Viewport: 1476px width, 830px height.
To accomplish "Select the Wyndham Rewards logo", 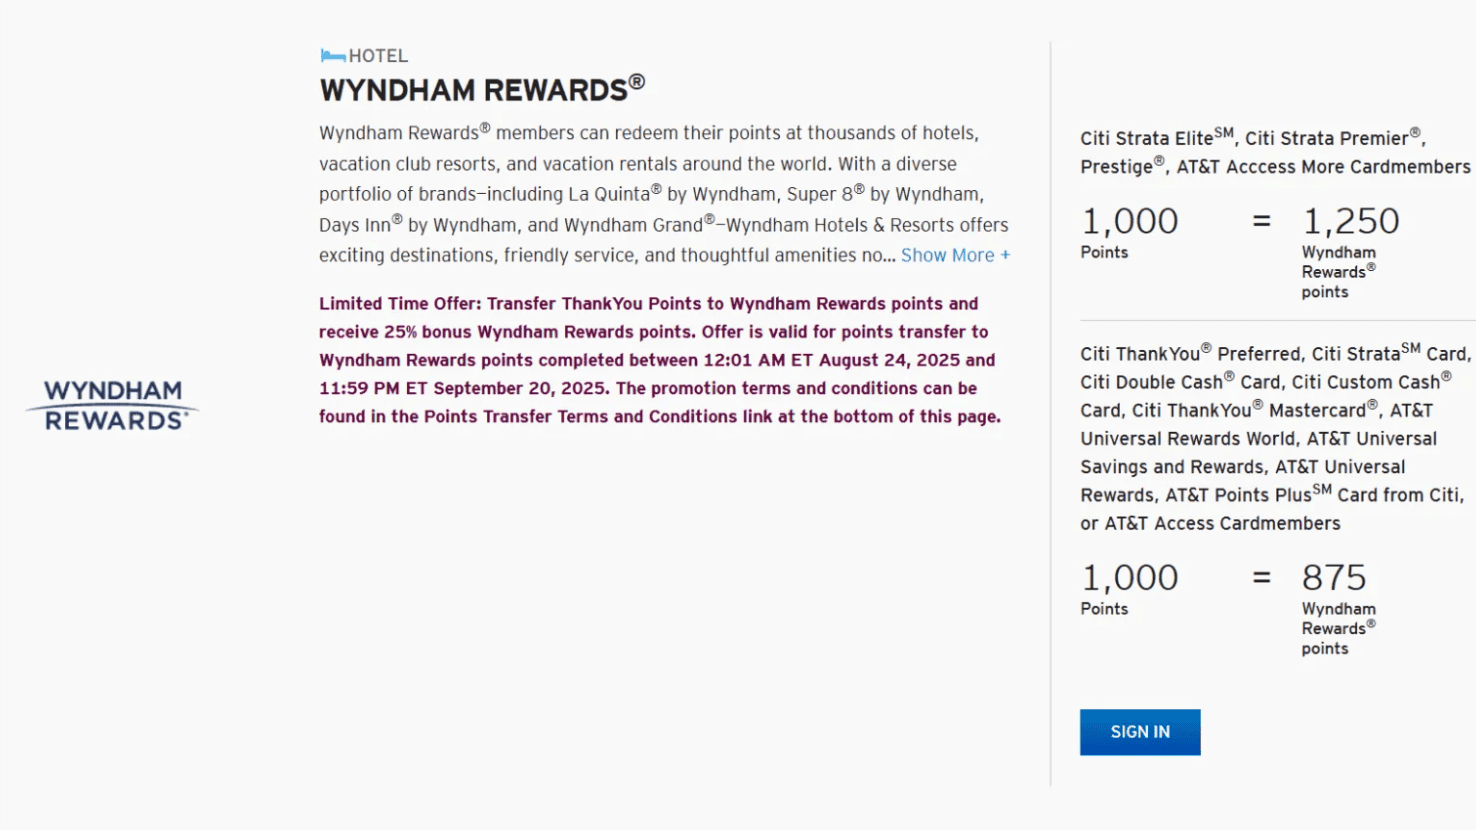I will [x=111, y=404].
